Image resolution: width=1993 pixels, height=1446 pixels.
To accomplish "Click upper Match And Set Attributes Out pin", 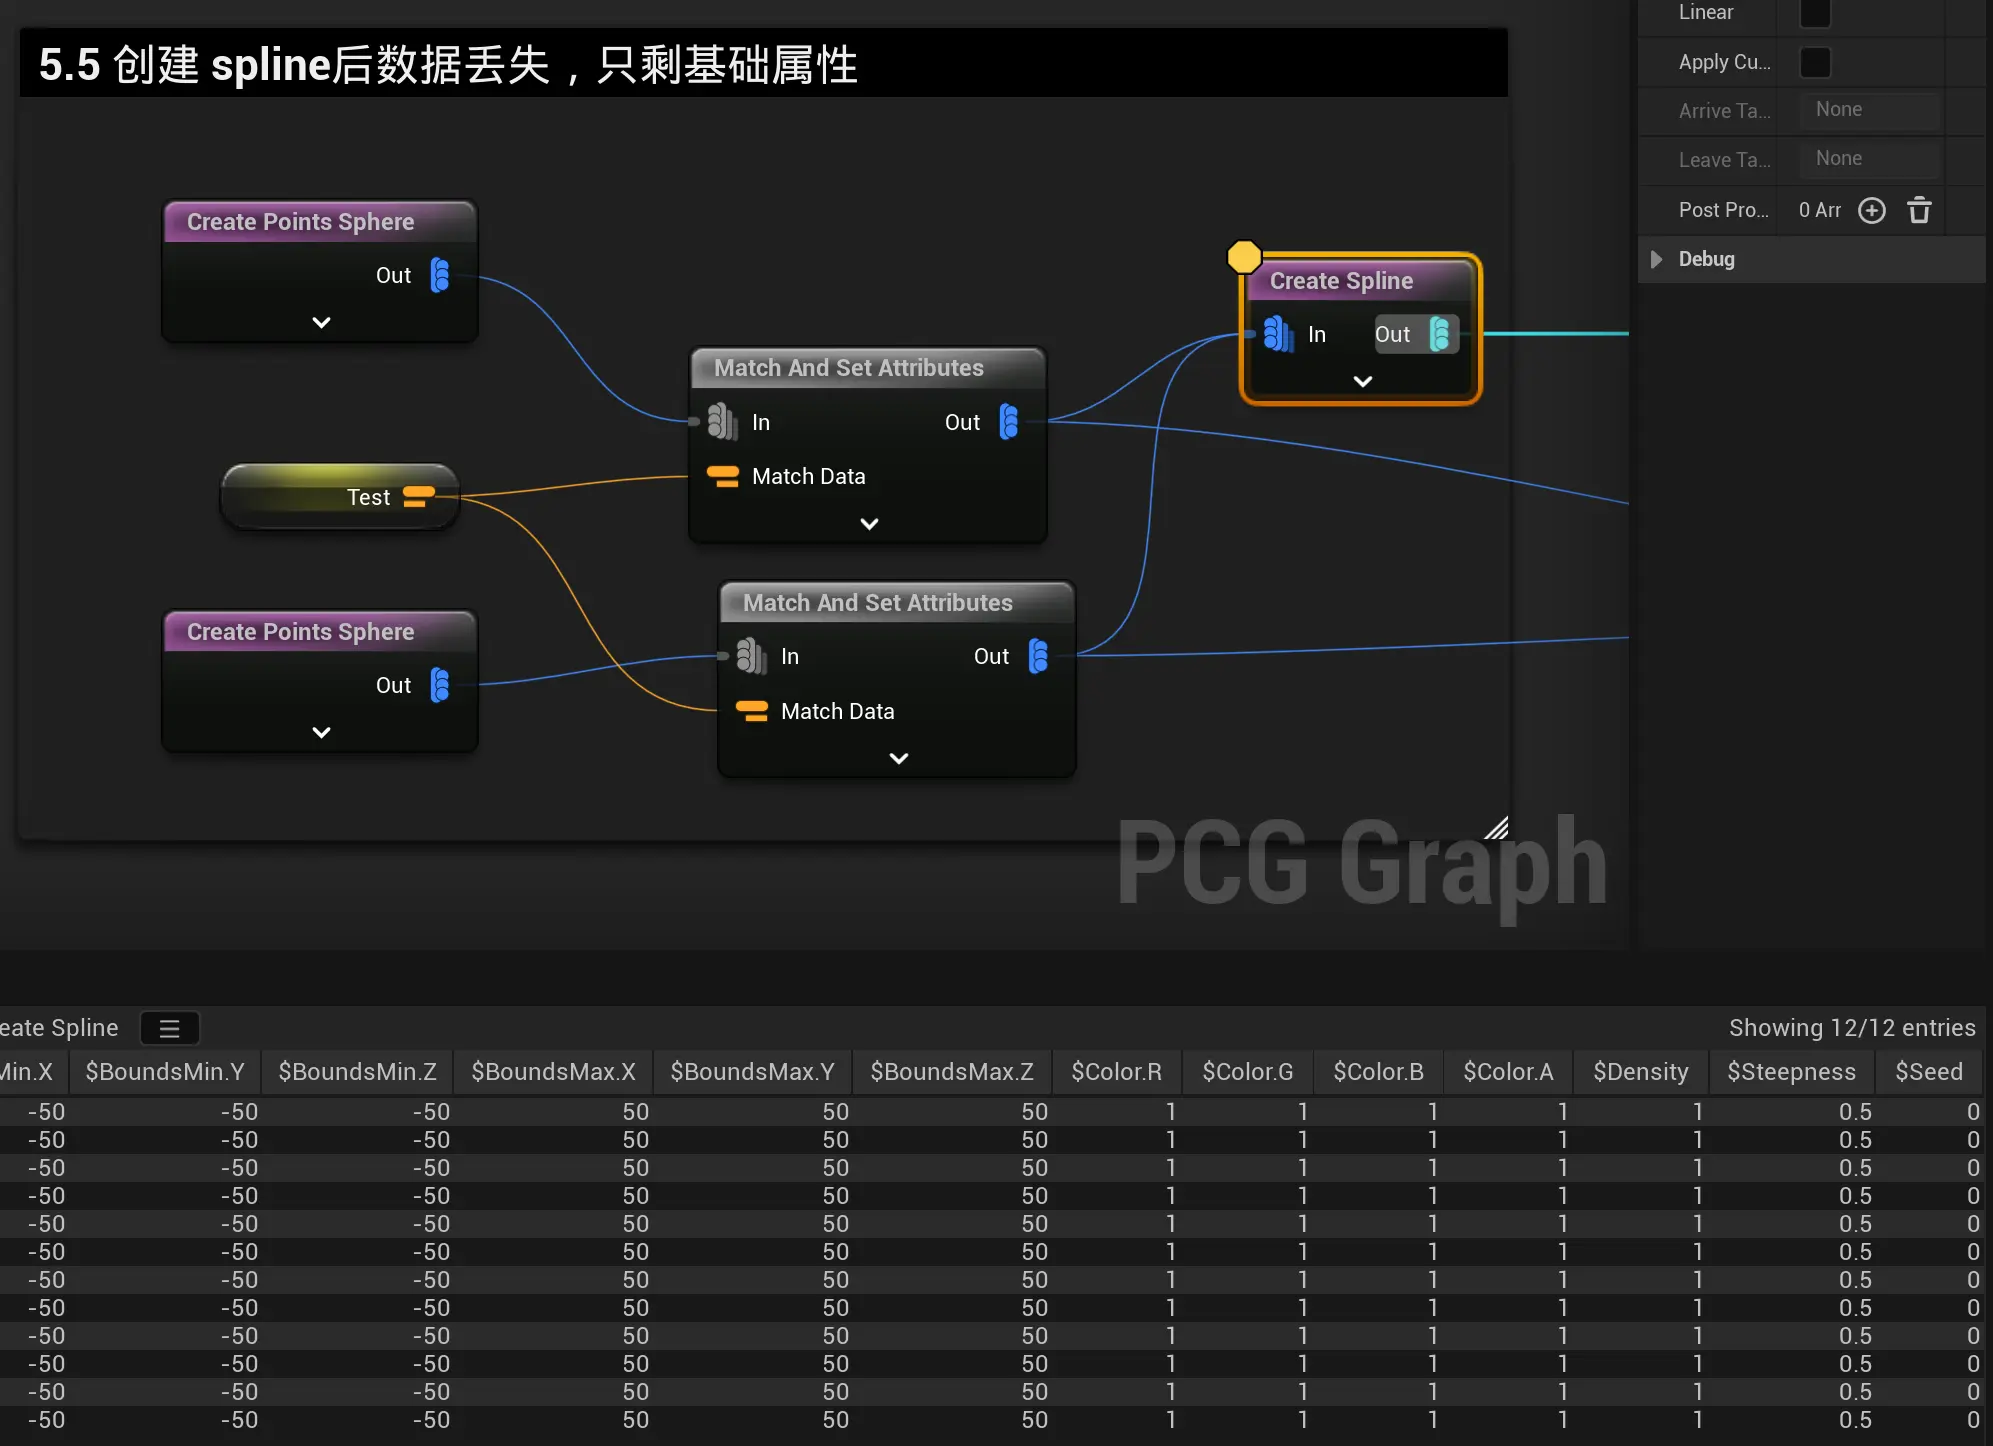I will point(1009,422).
